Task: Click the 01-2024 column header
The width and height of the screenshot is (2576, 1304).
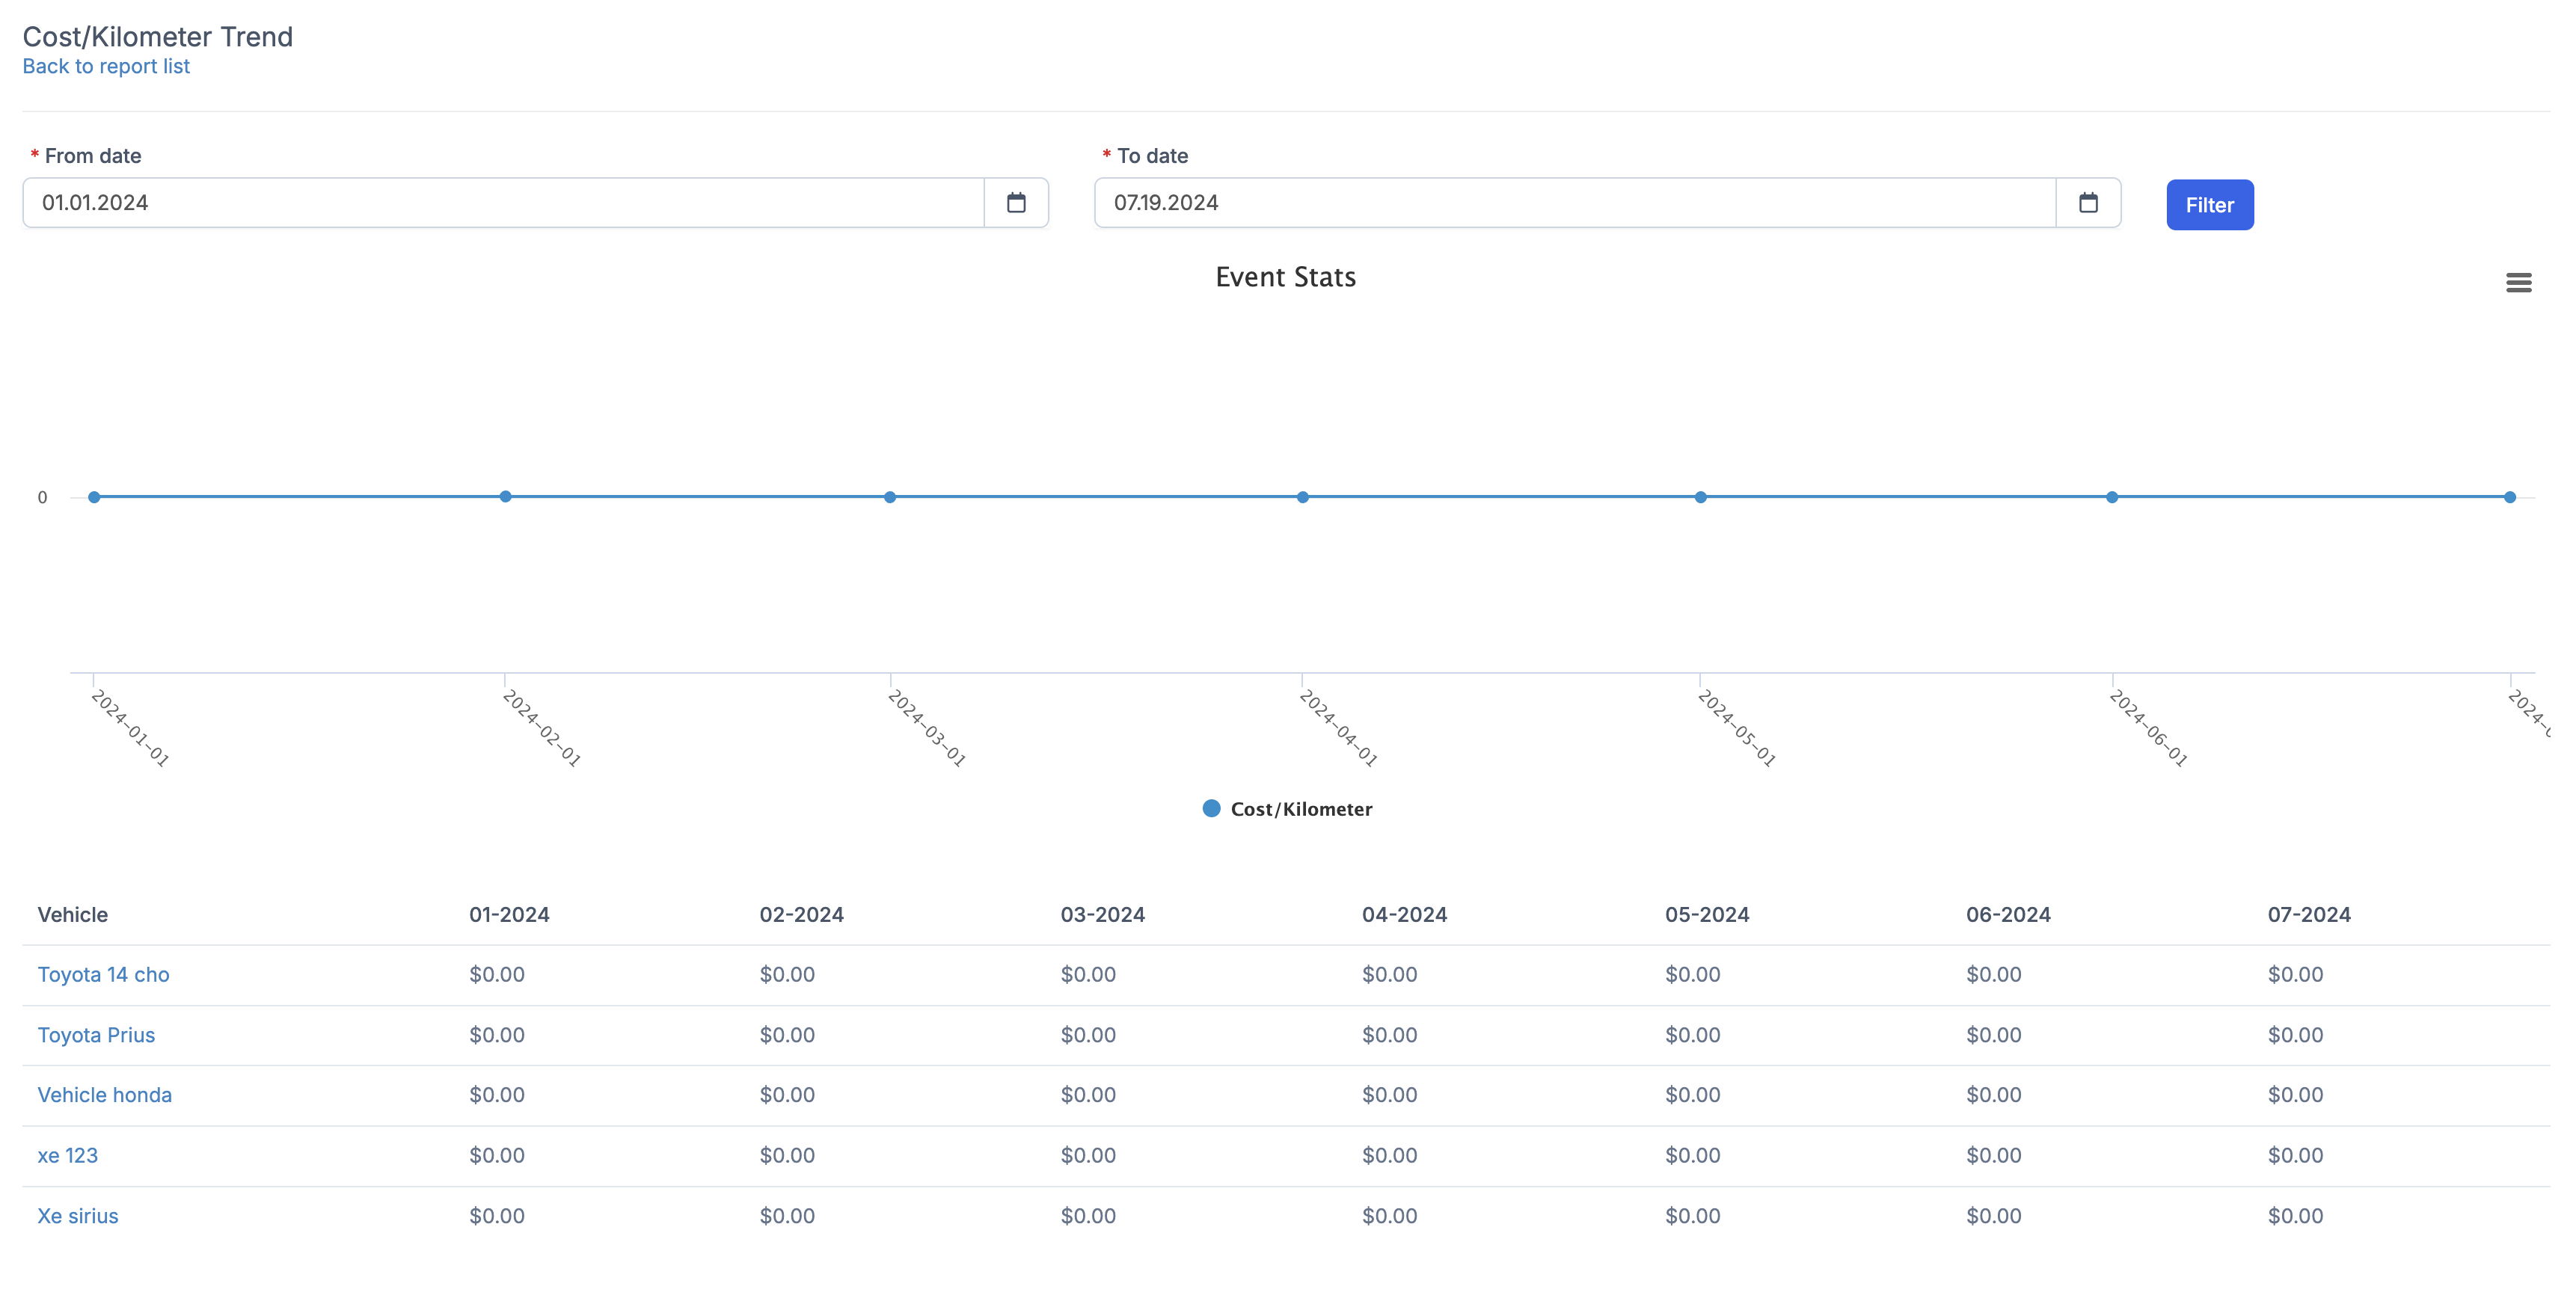Action: tap(509, 914)
